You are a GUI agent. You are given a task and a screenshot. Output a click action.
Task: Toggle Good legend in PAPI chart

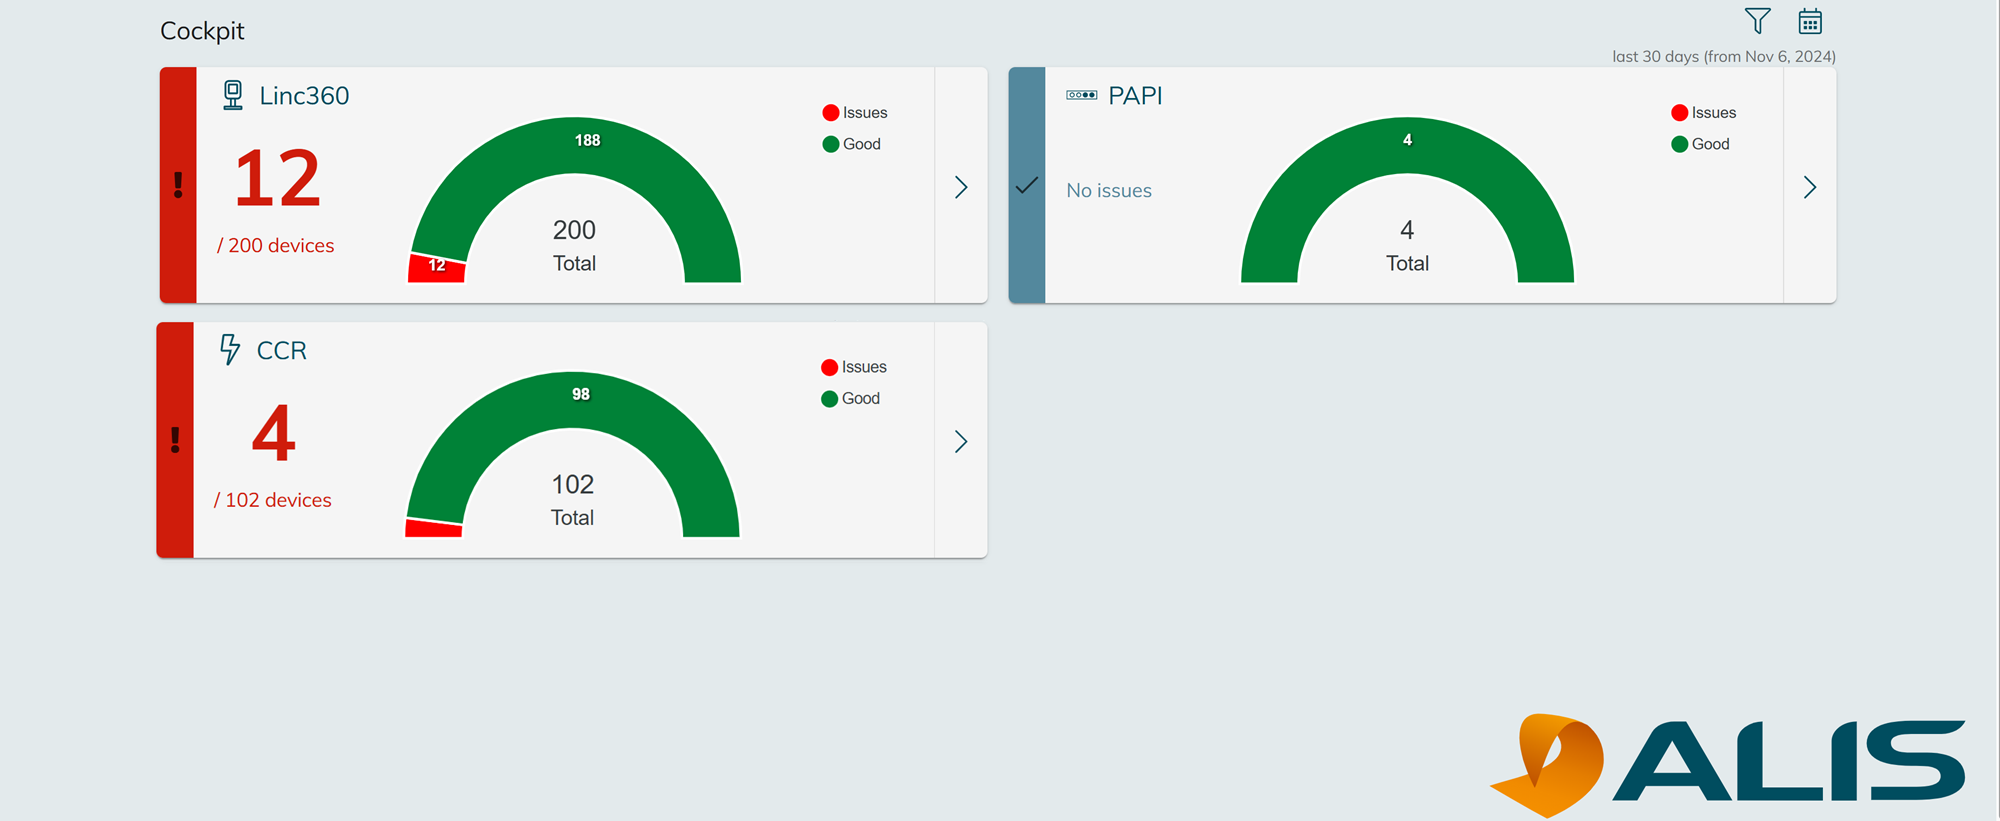tap(1701, 144)
